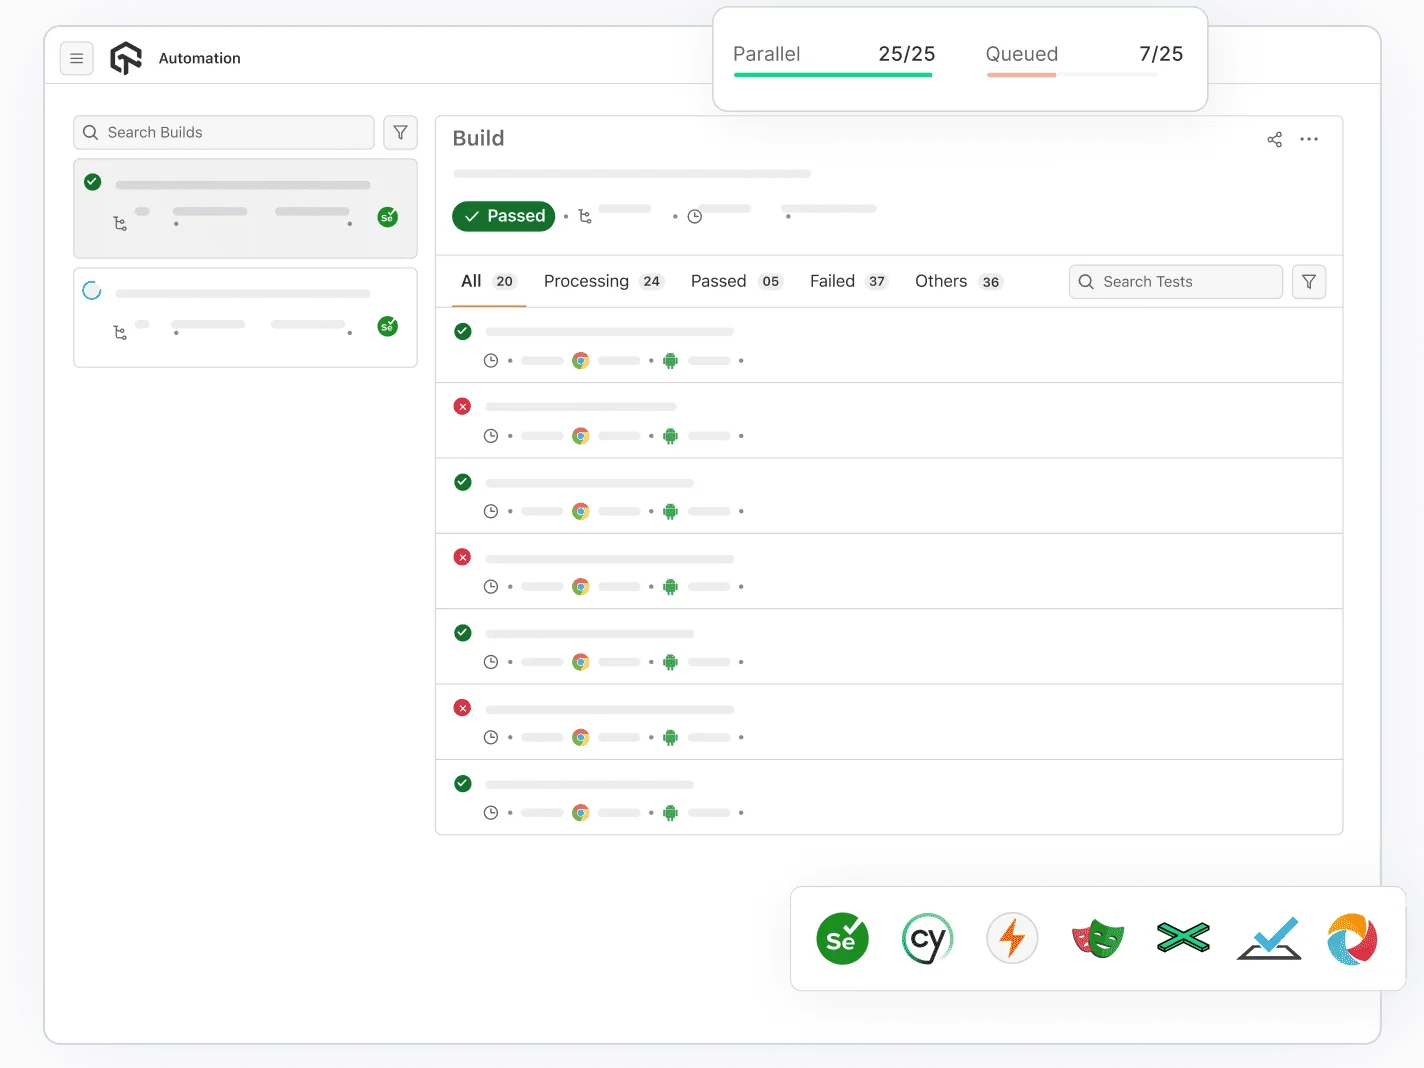Open the more options menu in Build header
This screenshot has width=1424, height=1068.
tap(1309, 139)
